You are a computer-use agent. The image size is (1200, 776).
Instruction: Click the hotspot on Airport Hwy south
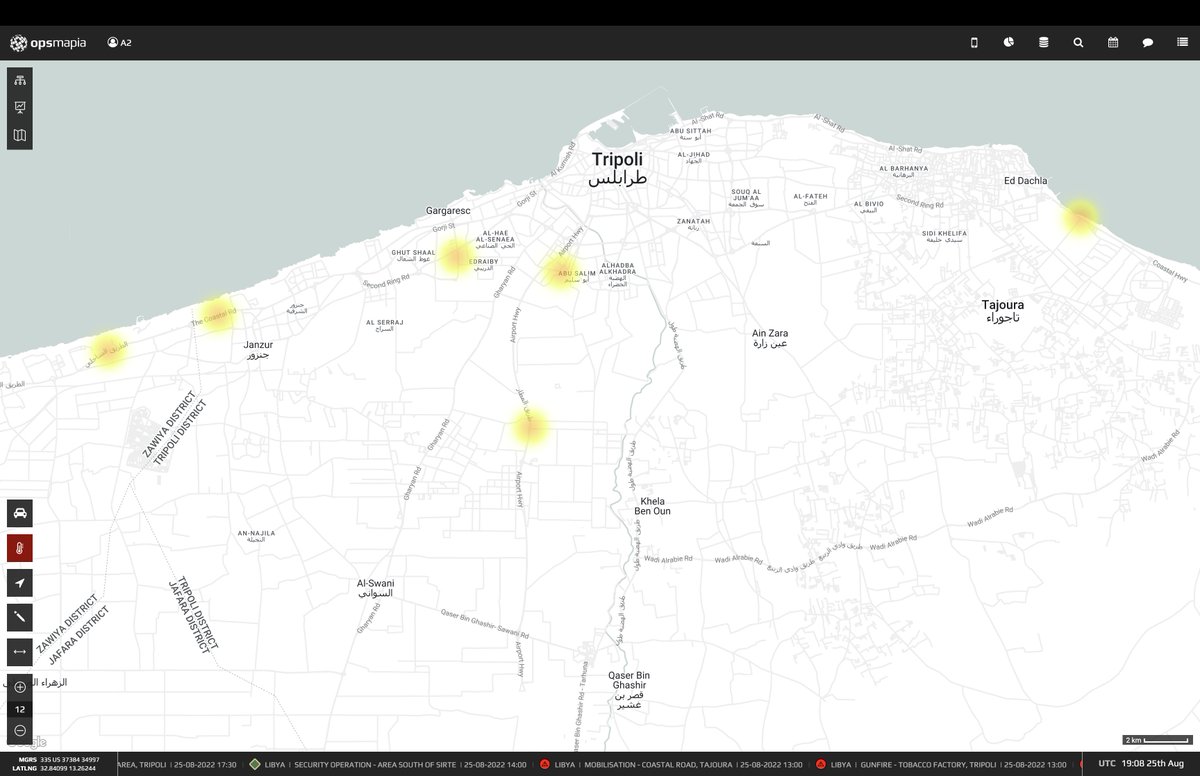(x=530, y=427)
